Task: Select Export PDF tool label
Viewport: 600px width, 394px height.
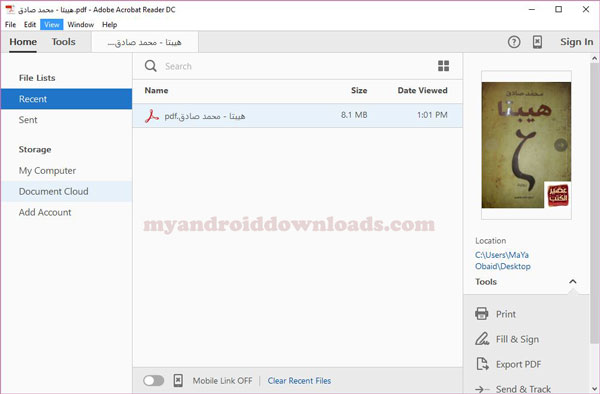Action: (x=518, y=364)
